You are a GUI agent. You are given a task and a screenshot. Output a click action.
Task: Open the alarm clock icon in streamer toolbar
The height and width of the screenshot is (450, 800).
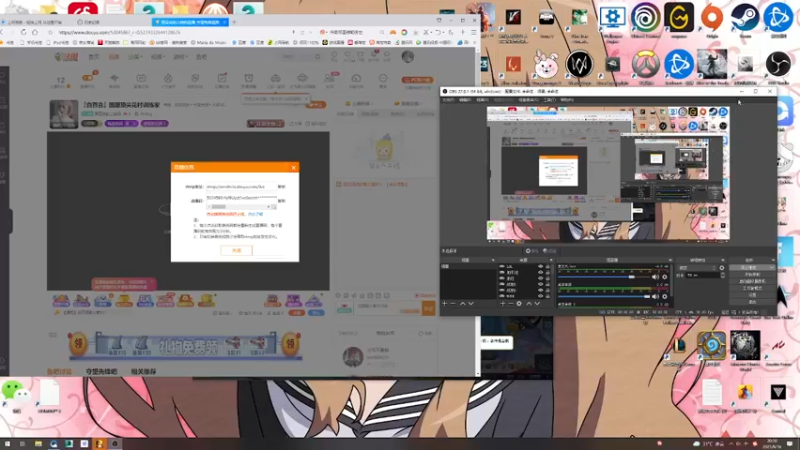248,79
